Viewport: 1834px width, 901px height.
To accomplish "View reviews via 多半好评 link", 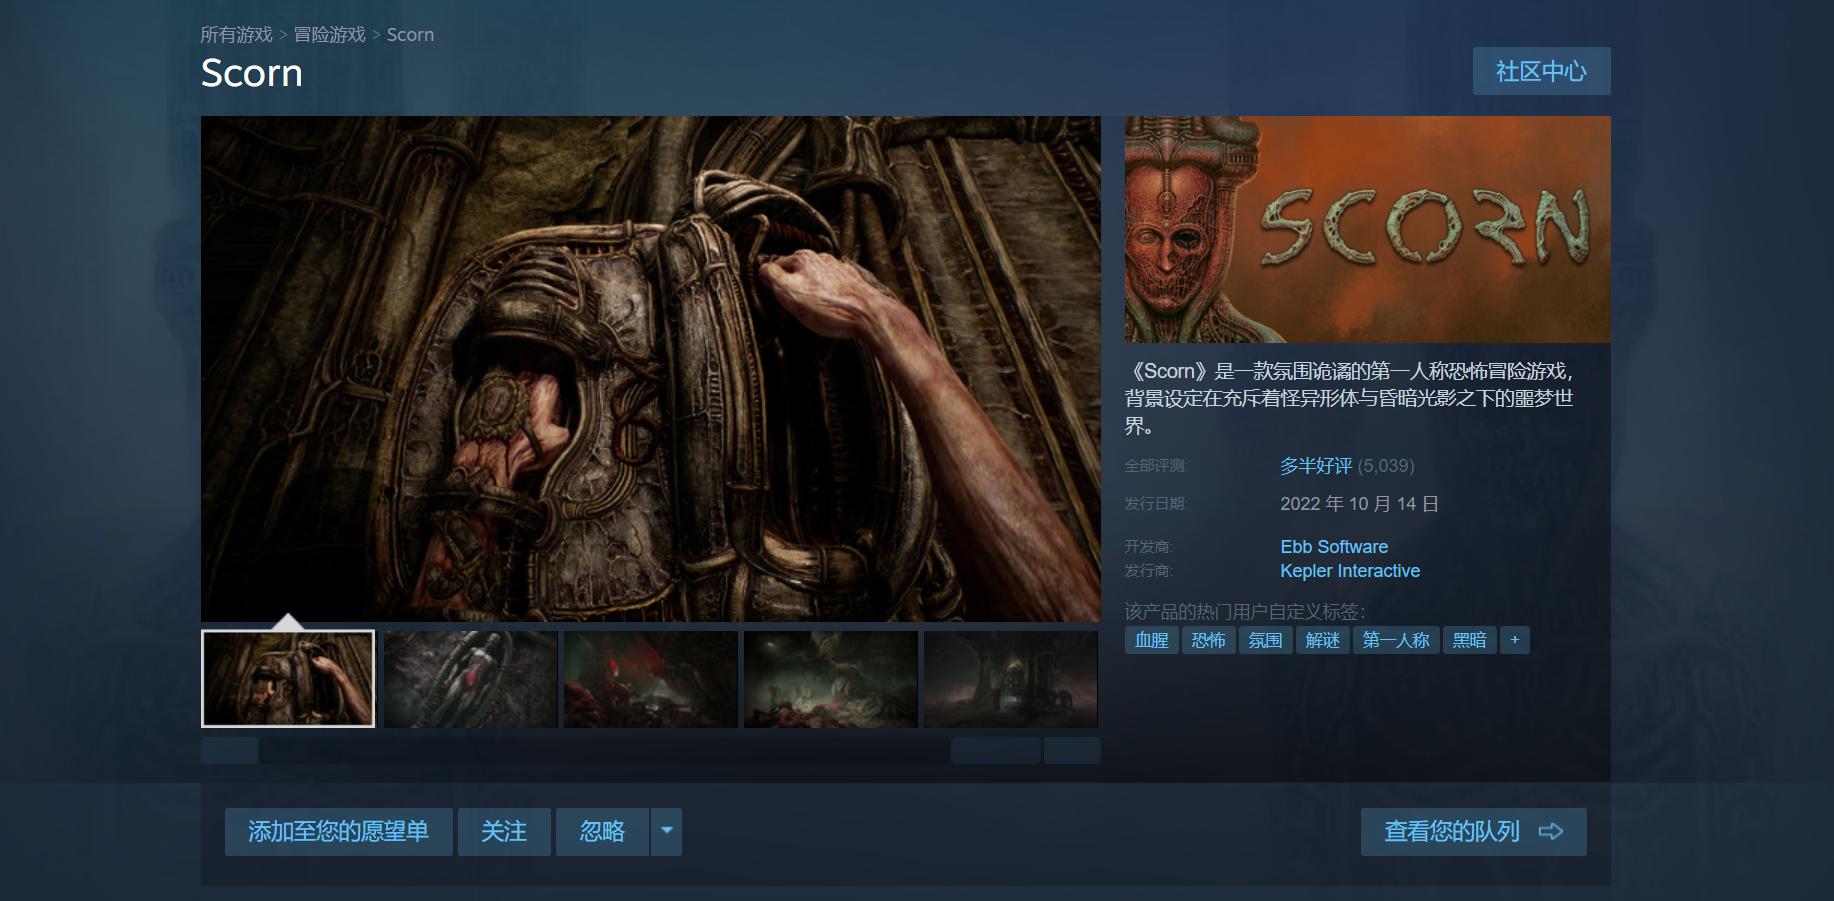I will click(x=1316, y=466).
